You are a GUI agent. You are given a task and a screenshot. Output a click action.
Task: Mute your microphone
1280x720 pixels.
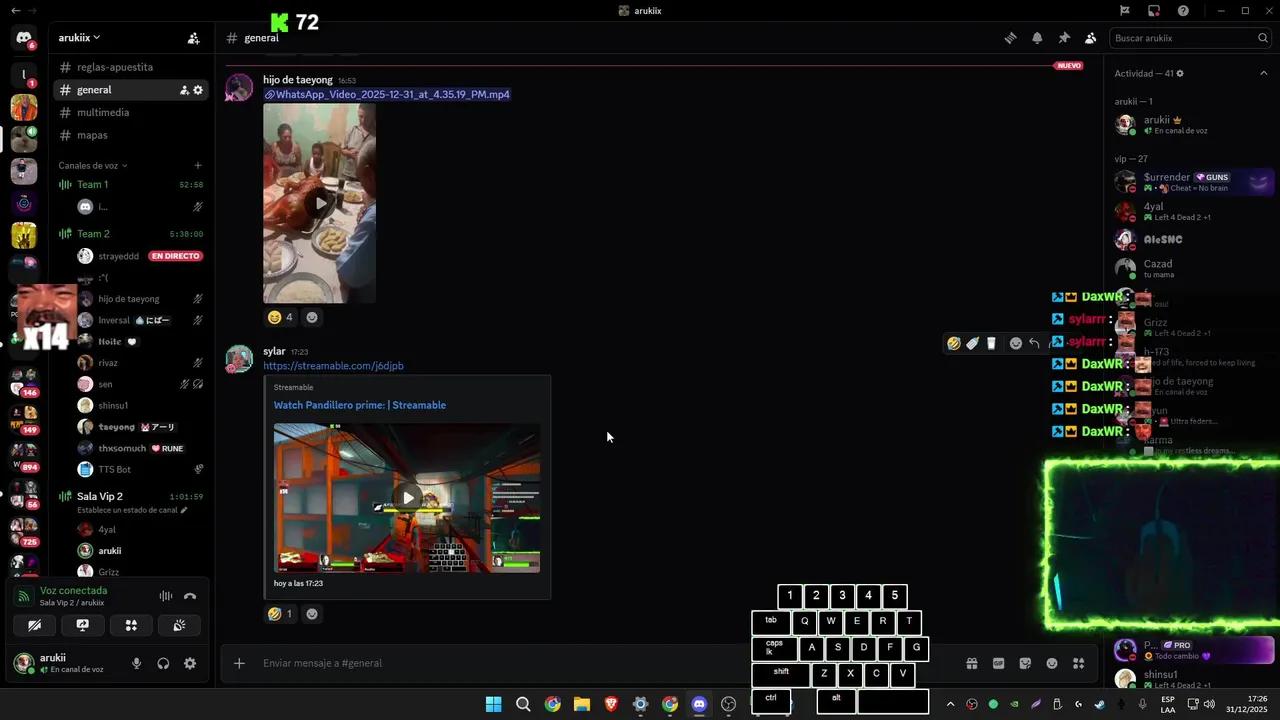136,663
